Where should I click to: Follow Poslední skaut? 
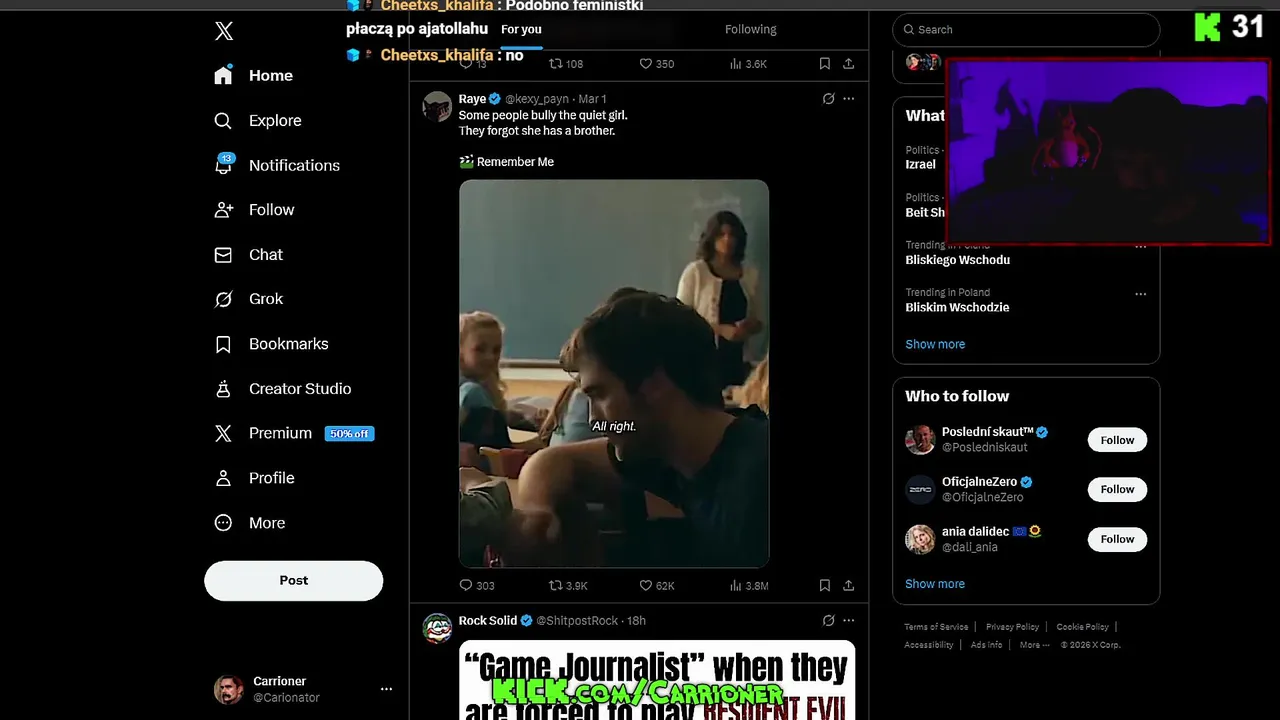[x=1117, y=440]
